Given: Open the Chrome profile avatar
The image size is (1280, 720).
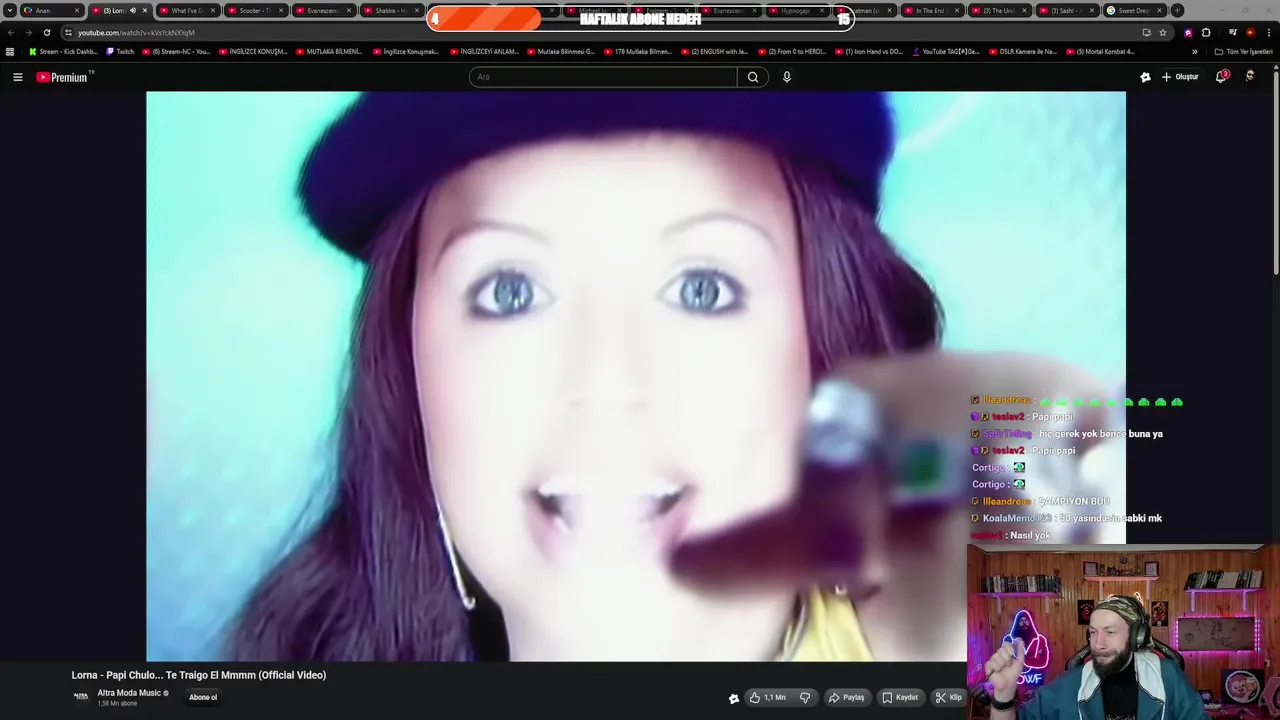Looking at the screenshot, I should tap(1250, 32).
